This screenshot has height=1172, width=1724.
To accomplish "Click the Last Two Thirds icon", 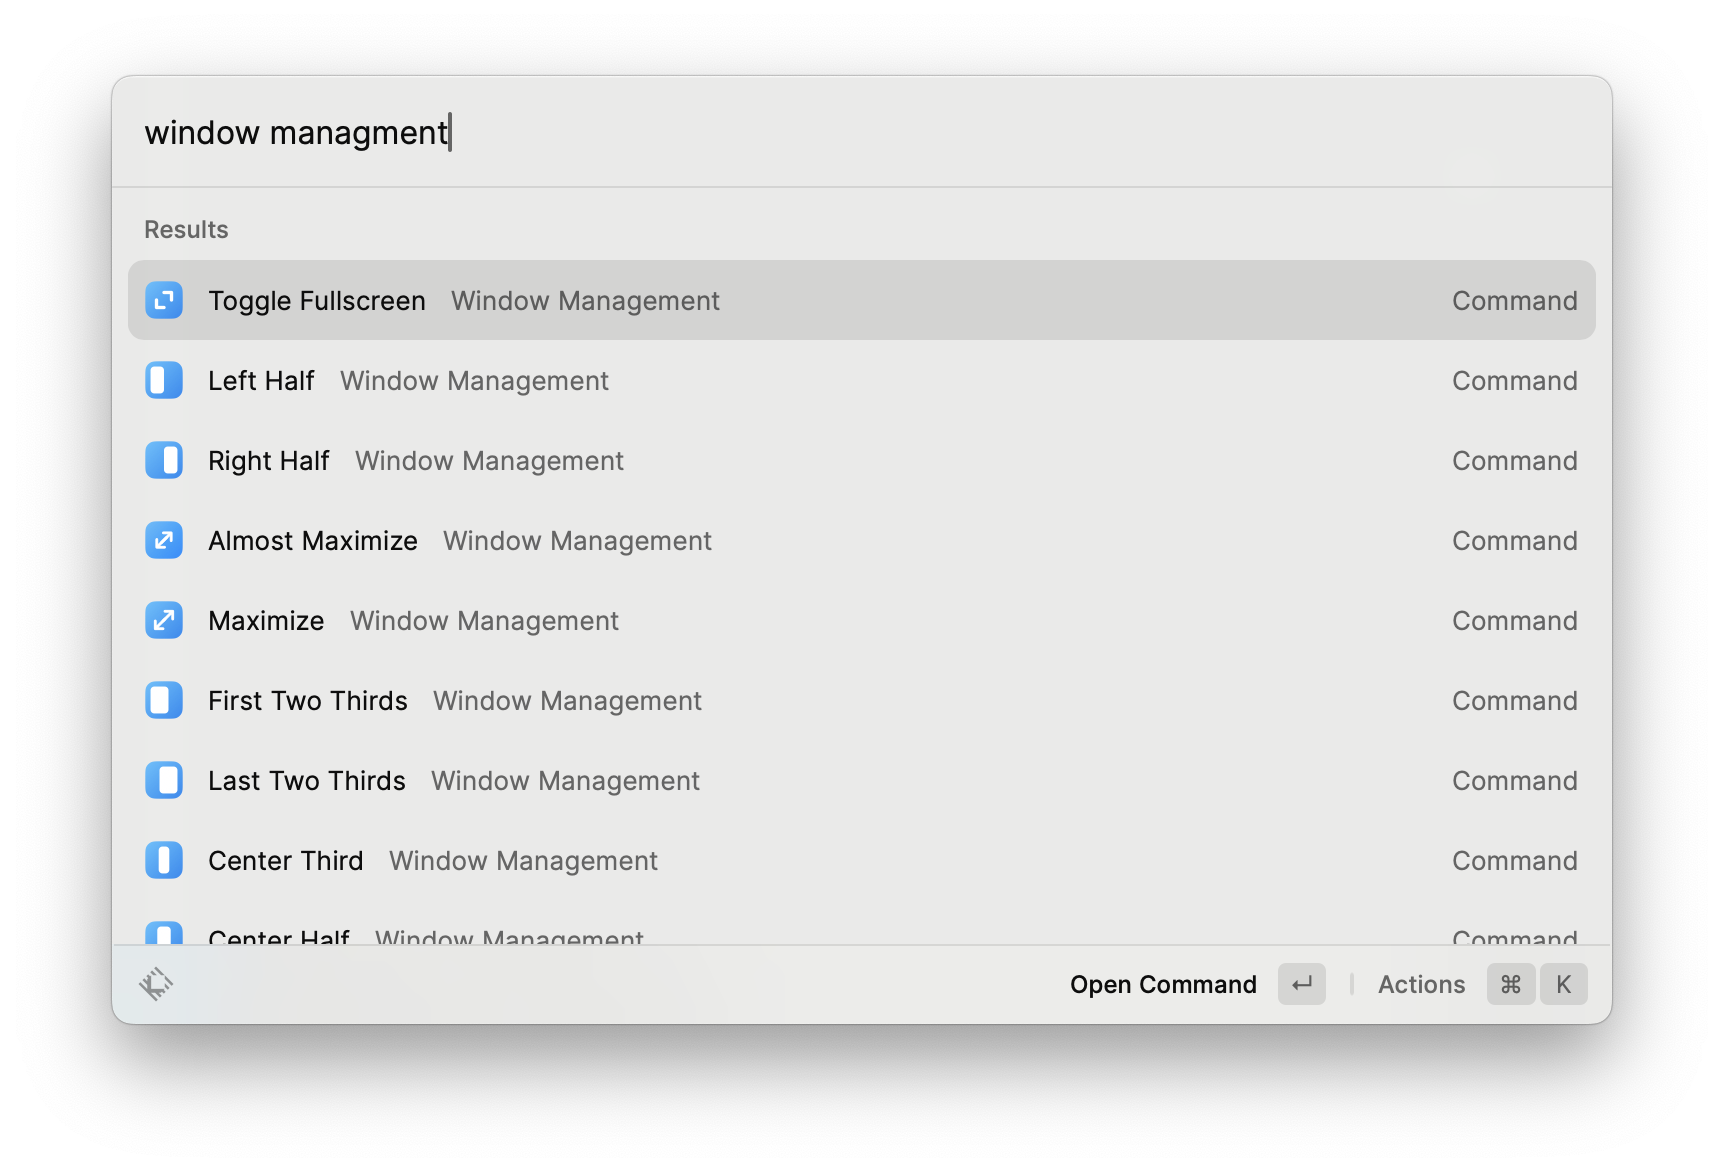I will (x=164, y=780).
